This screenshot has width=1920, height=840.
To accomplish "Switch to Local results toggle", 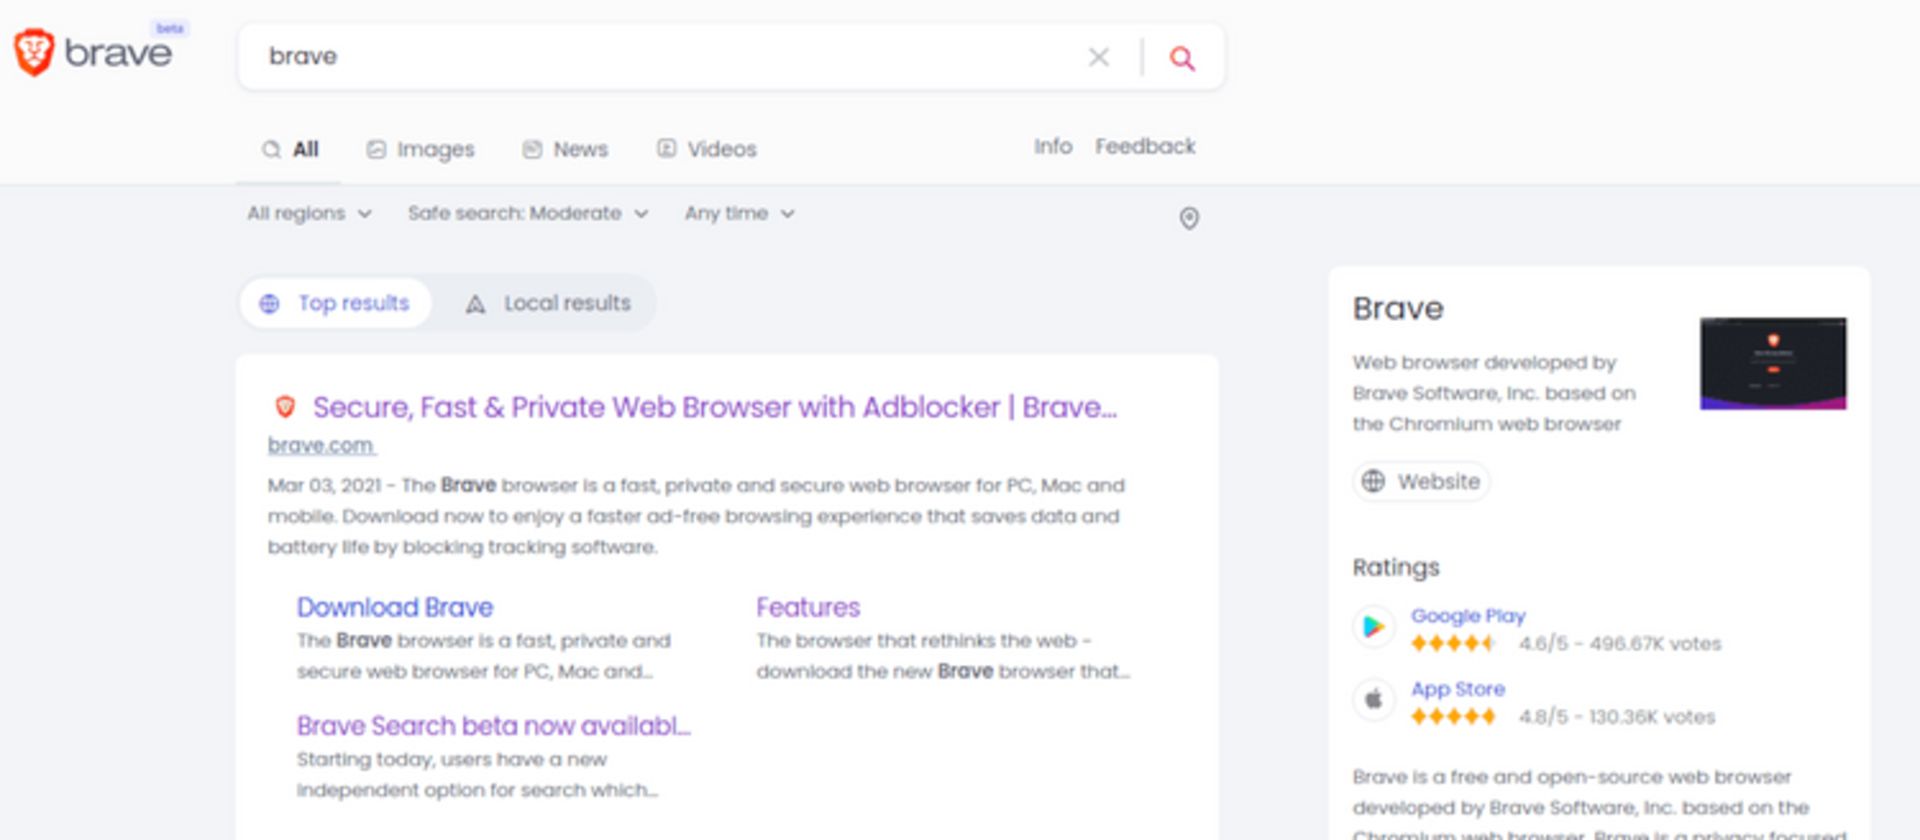I will (548, 303).
